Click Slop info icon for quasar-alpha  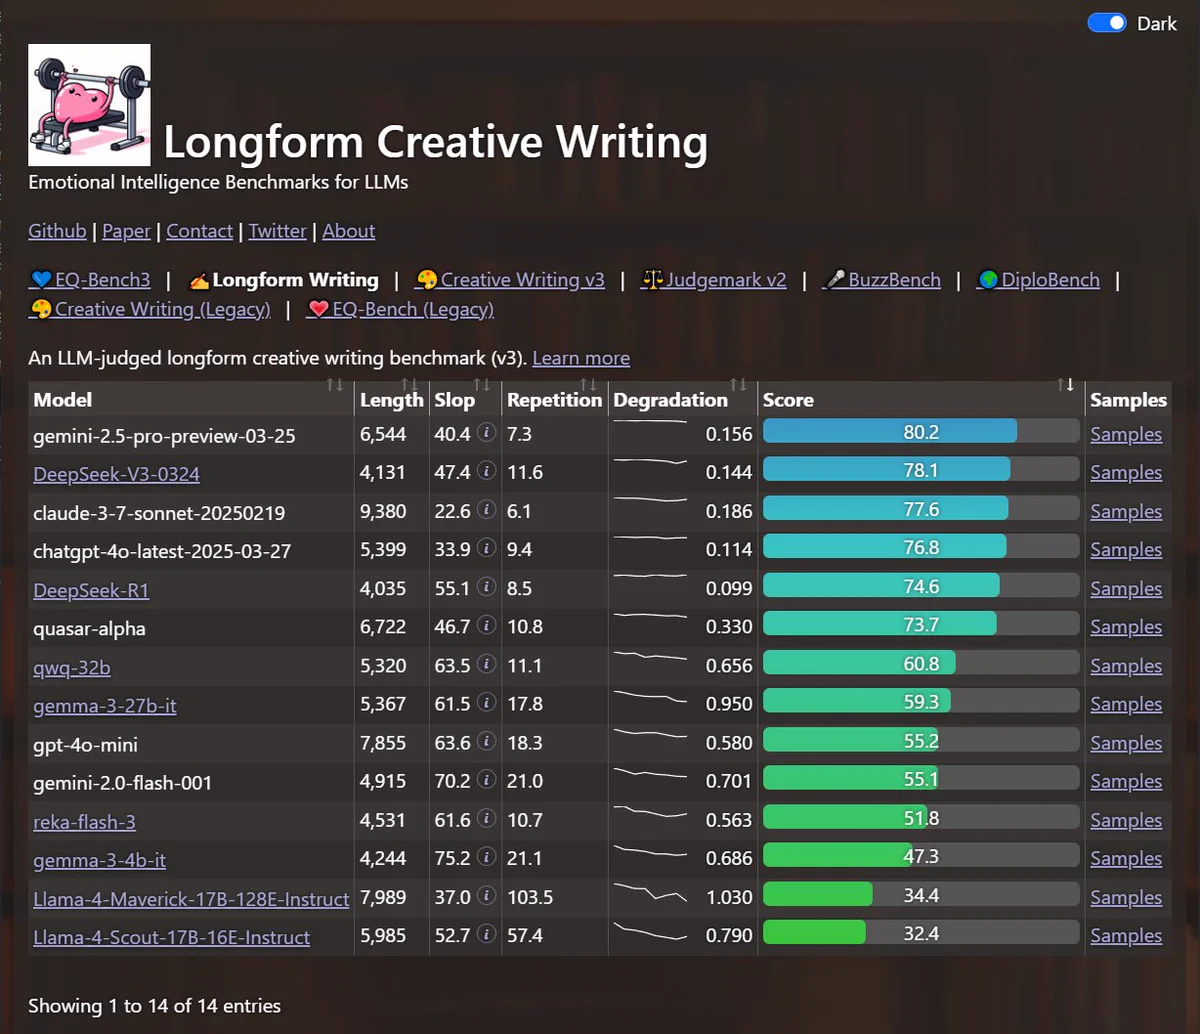[486, 626]
